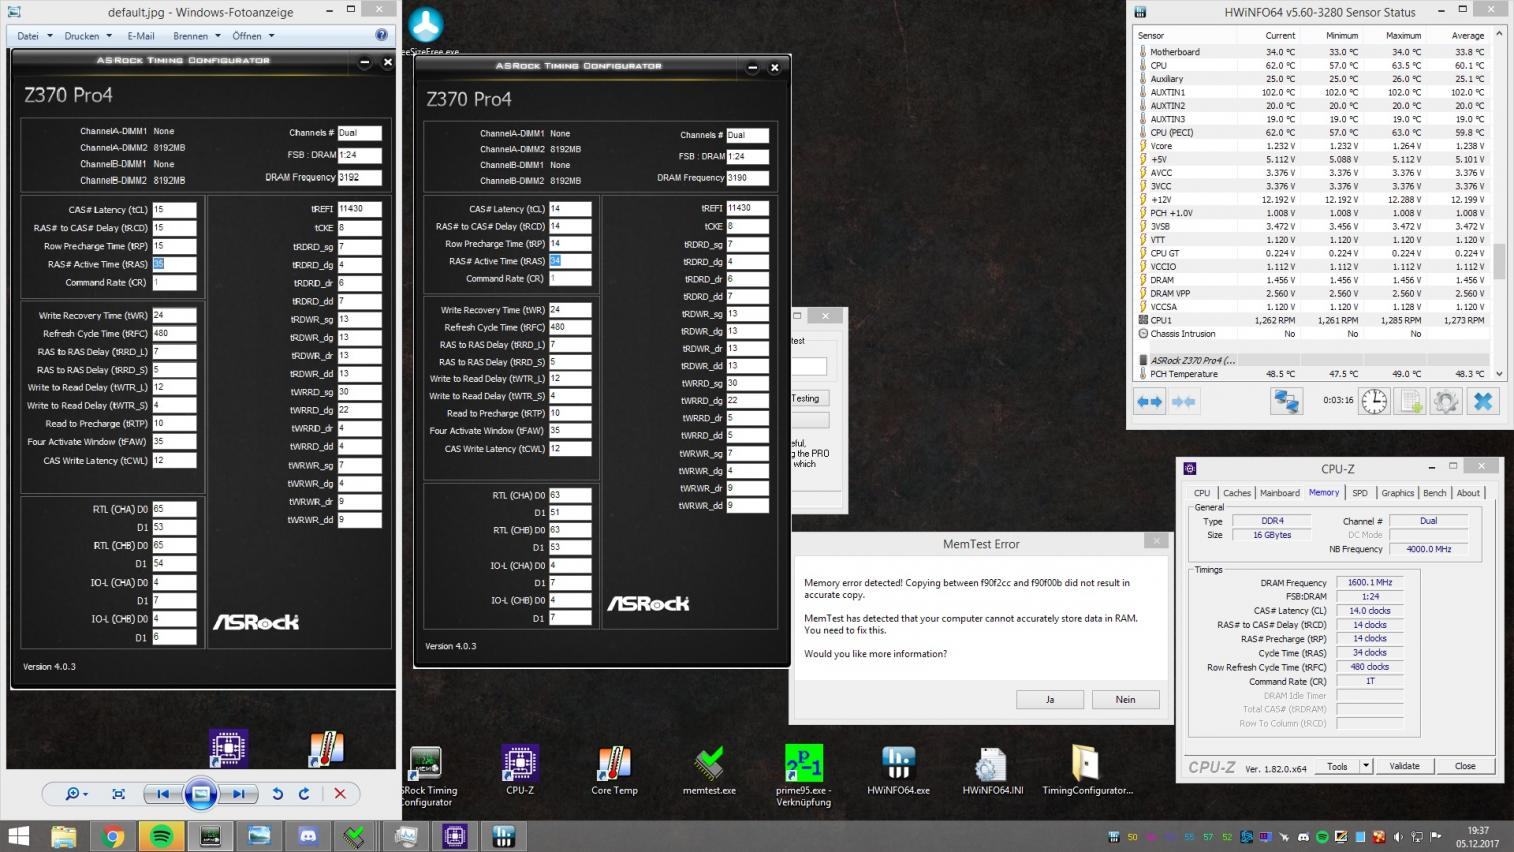The width and height of the screenshot is (1514, 852).
Task: Open the photo viewer help icon
Action: pos(381,35)
